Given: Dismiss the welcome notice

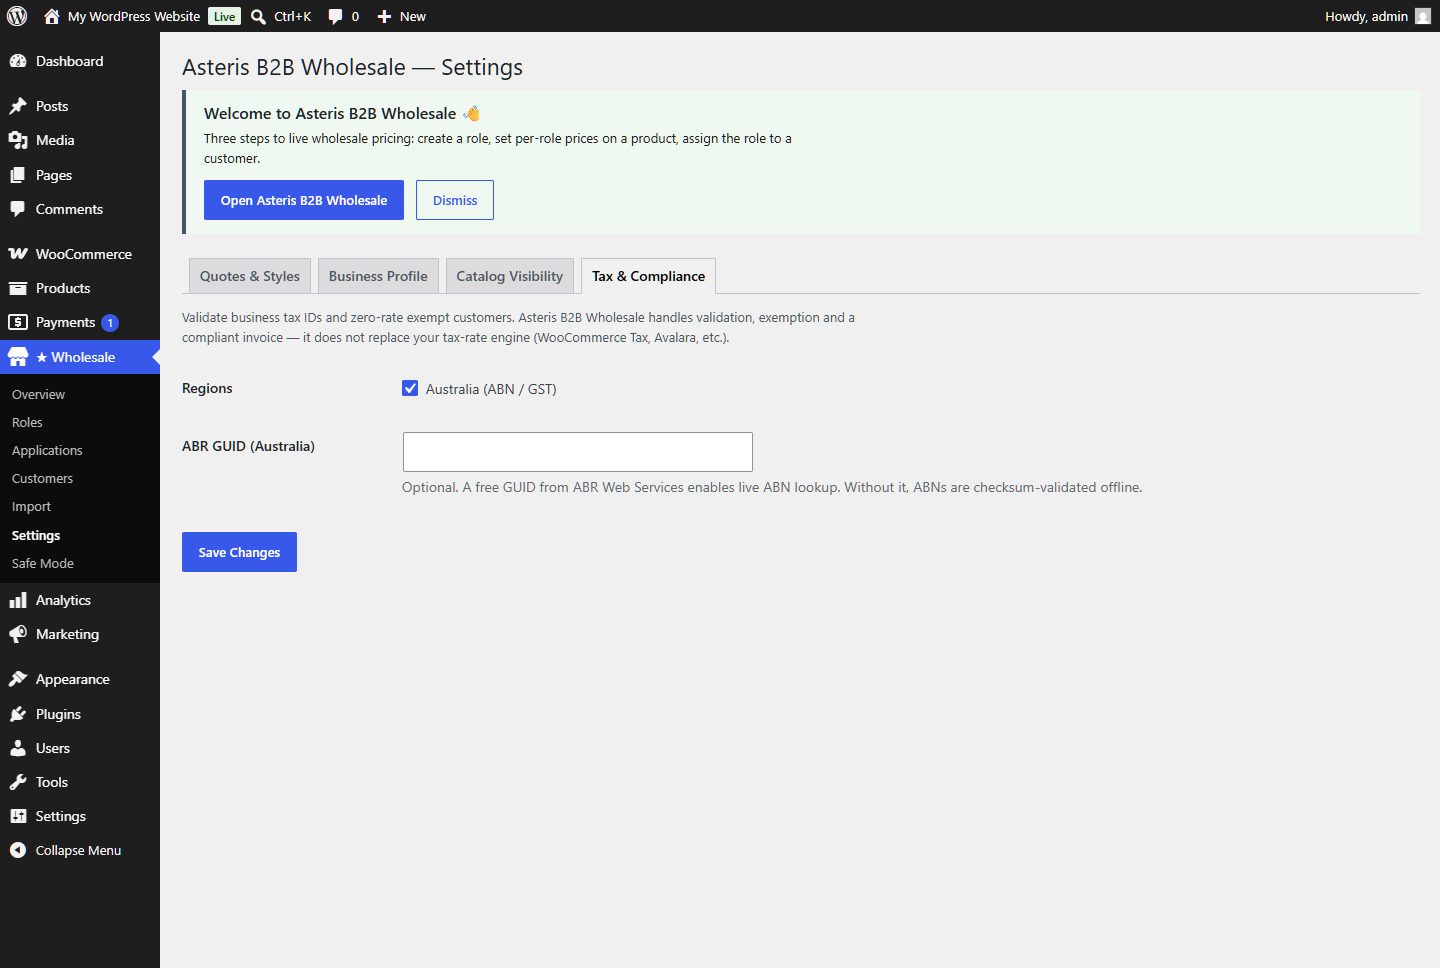Looking at the screenshot, I should 455,200.
